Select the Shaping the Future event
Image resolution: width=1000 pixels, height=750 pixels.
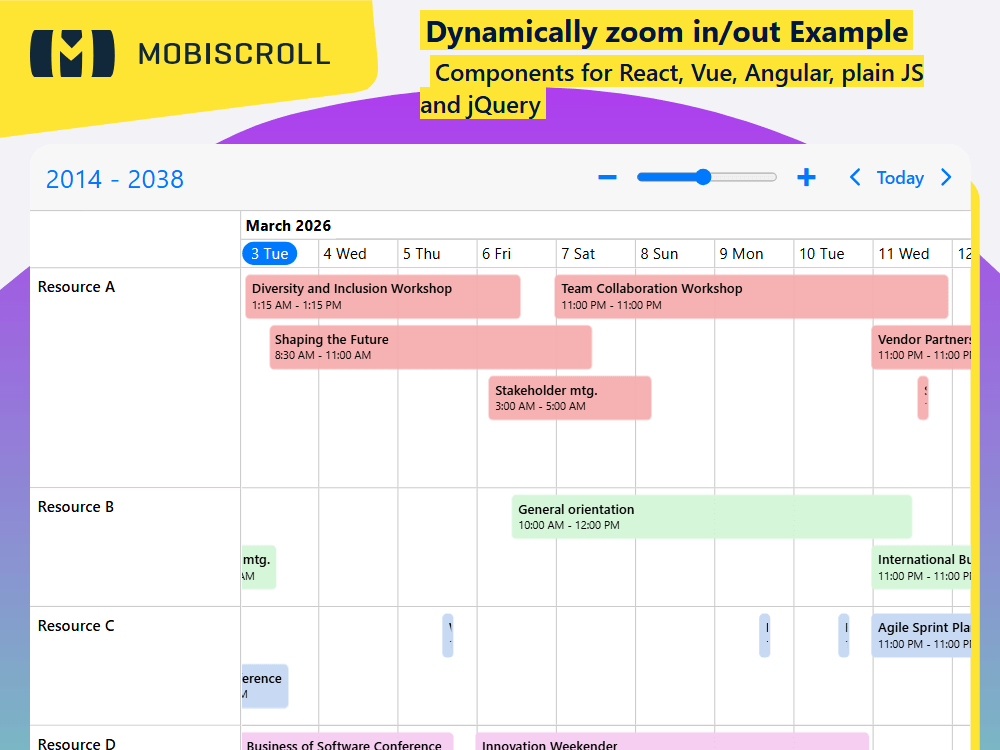coord(430,347)
